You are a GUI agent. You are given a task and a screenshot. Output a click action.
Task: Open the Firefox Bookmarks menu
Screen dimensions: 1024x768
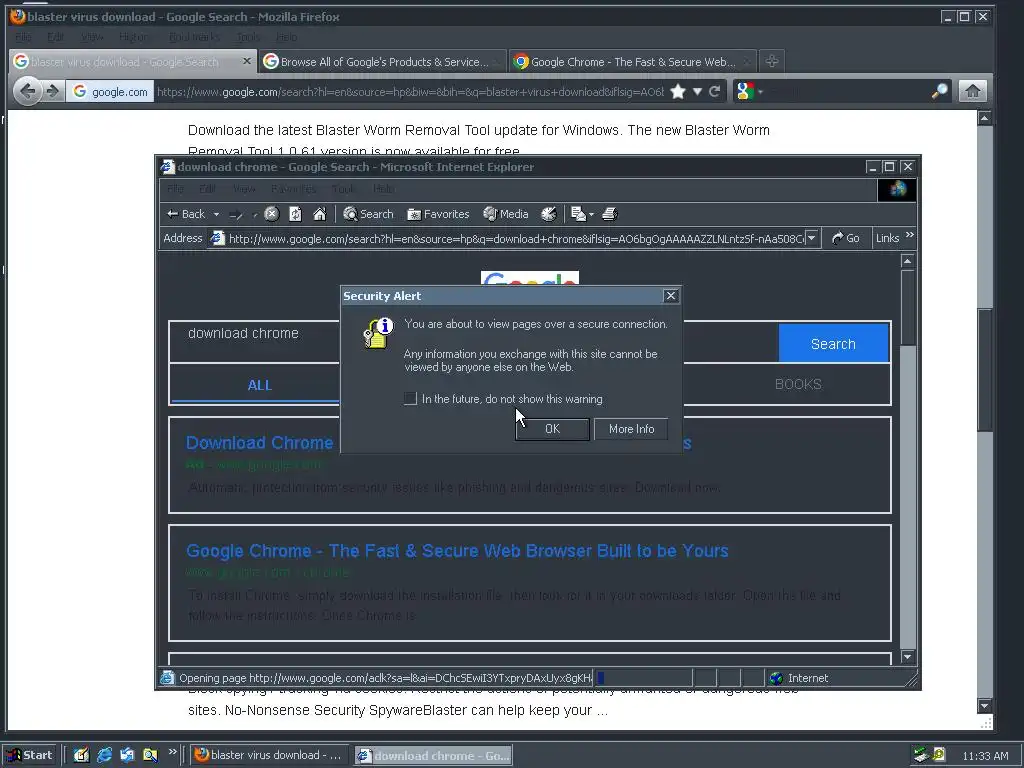(194, 37)
